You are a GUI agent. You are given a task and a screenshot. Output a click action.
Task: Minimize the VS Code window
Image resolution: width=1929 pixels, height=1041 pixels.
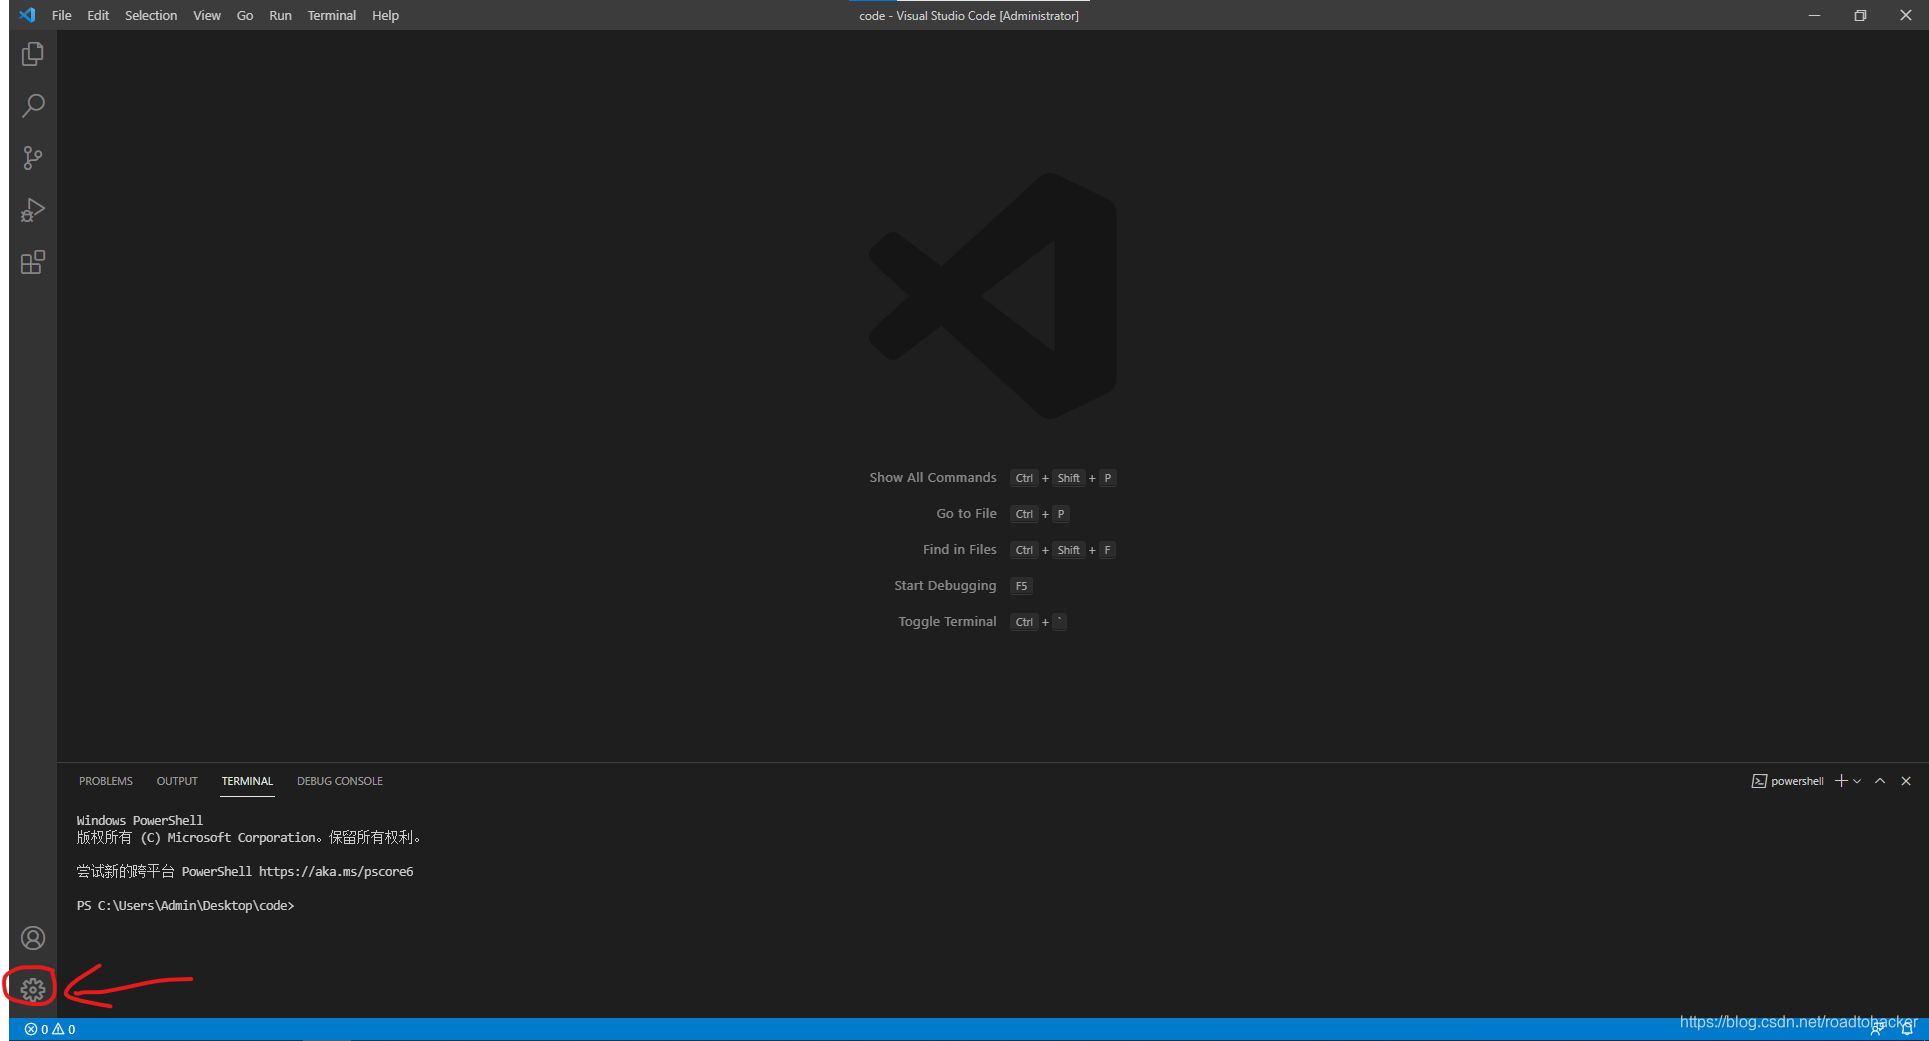pos(1814,15)
